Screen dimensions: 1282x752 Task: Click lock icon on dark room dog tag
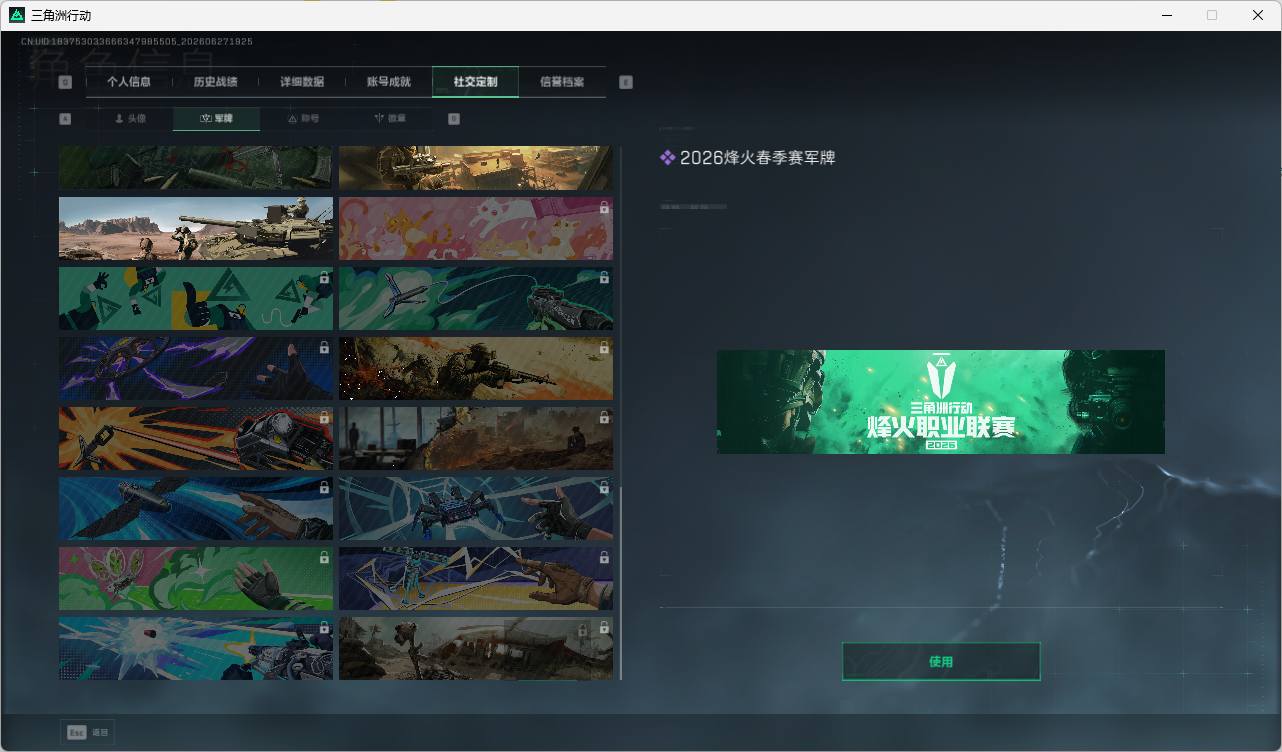604,418
